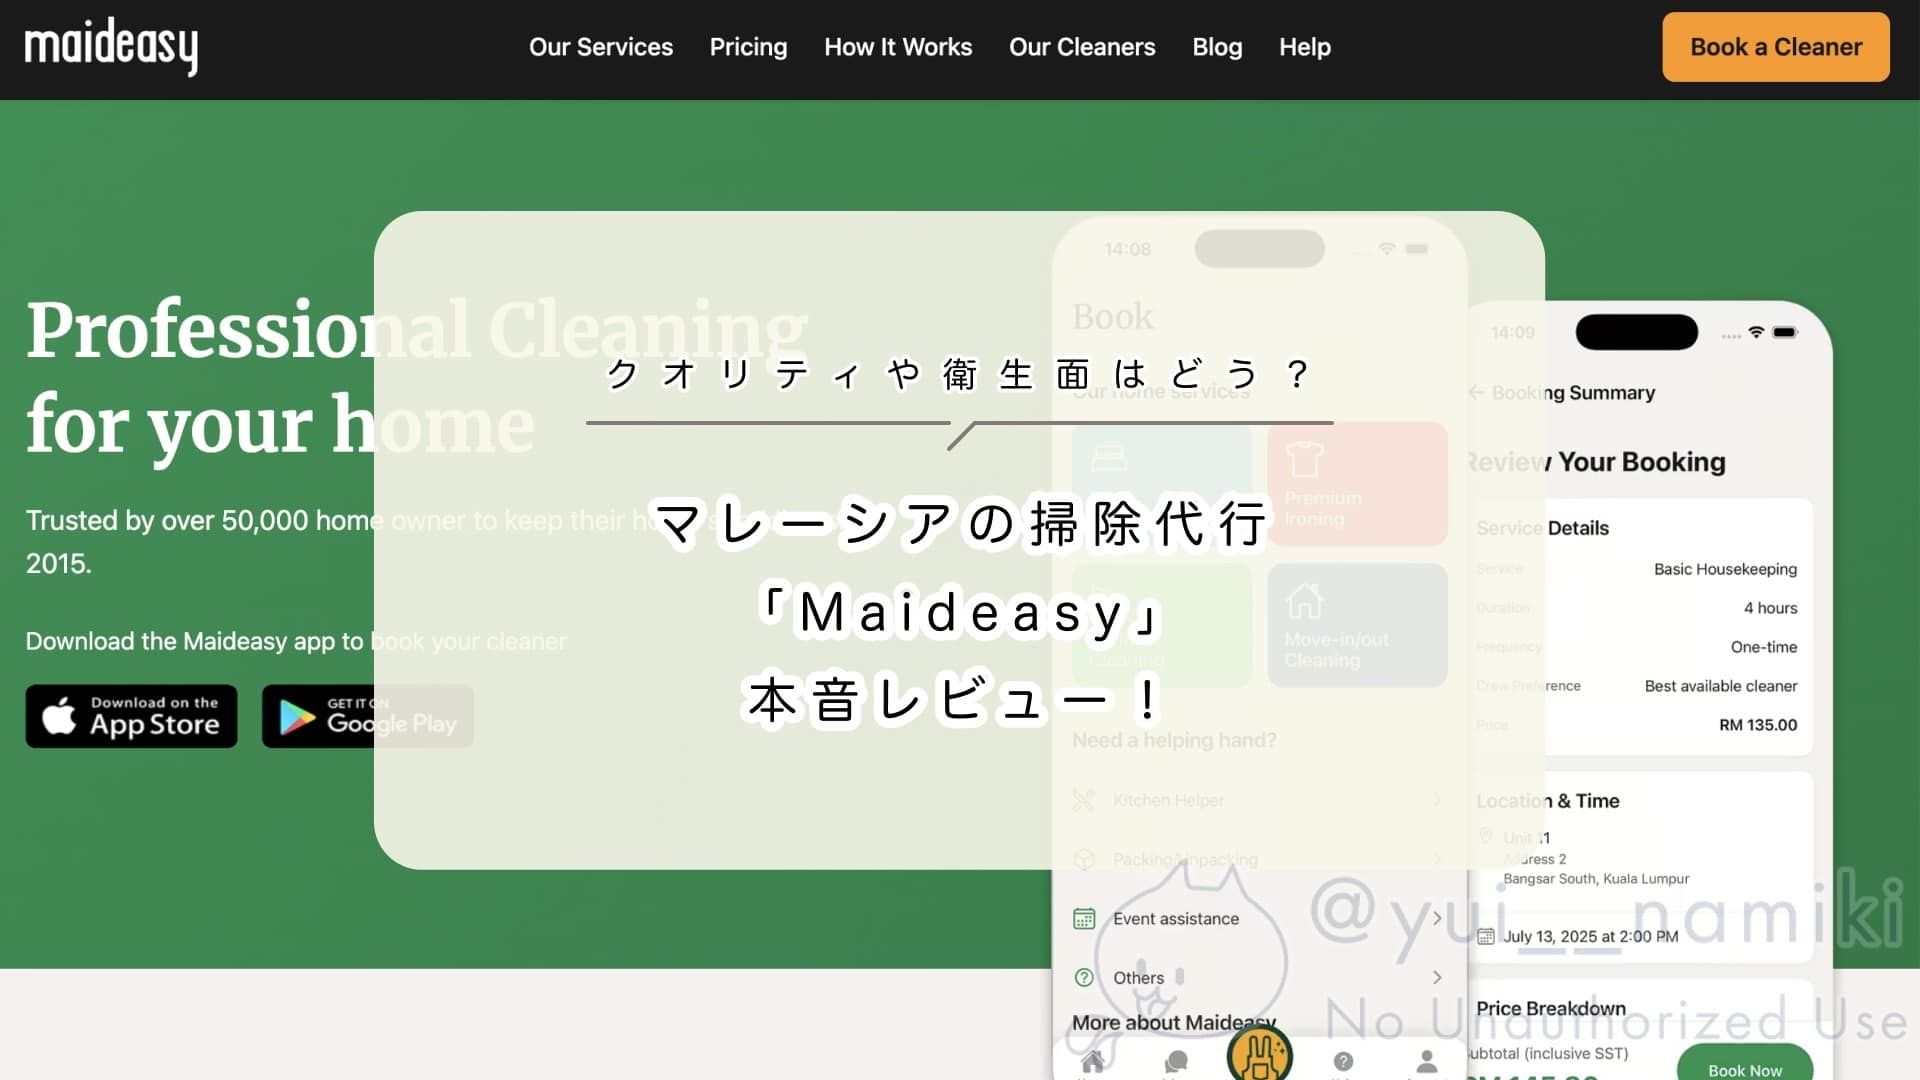Select Our Cleaners in the navigation
The height and width of the screenshot is (1080, 1920).
[1082, 47]
